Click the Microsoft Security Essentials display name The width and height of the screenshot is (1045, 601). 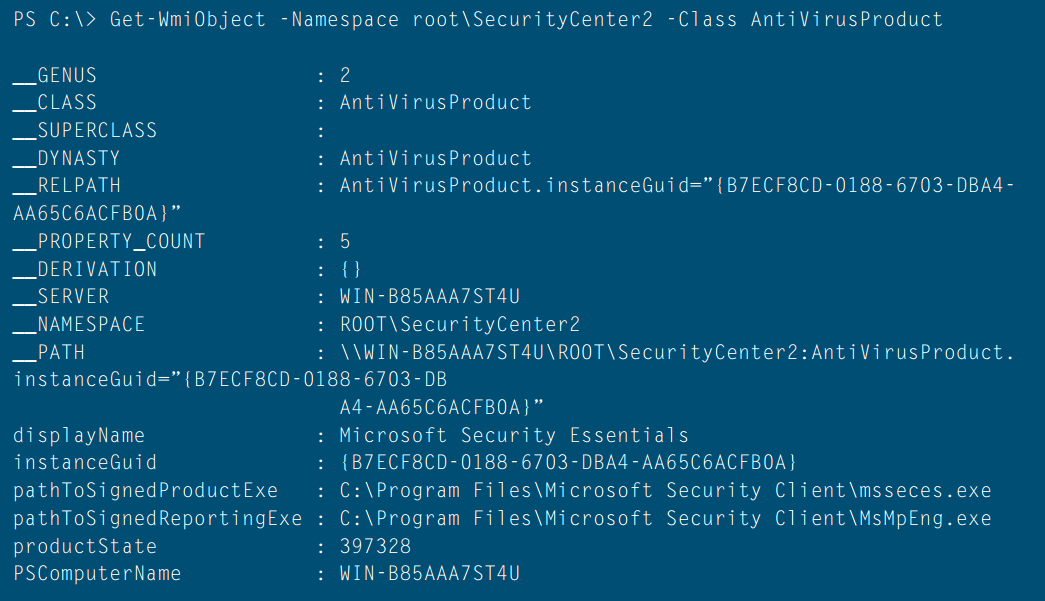tap(514, 435)
